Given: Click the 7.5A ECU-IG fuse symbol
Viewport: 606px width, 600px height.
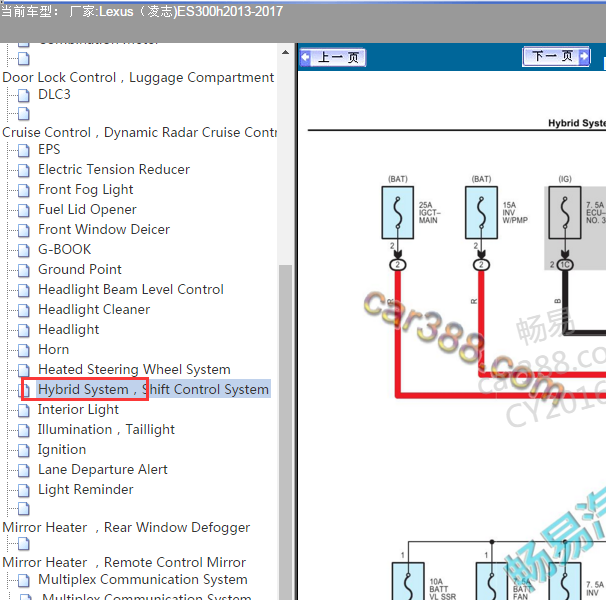Looking at the screenshot, I should [565, 213].
